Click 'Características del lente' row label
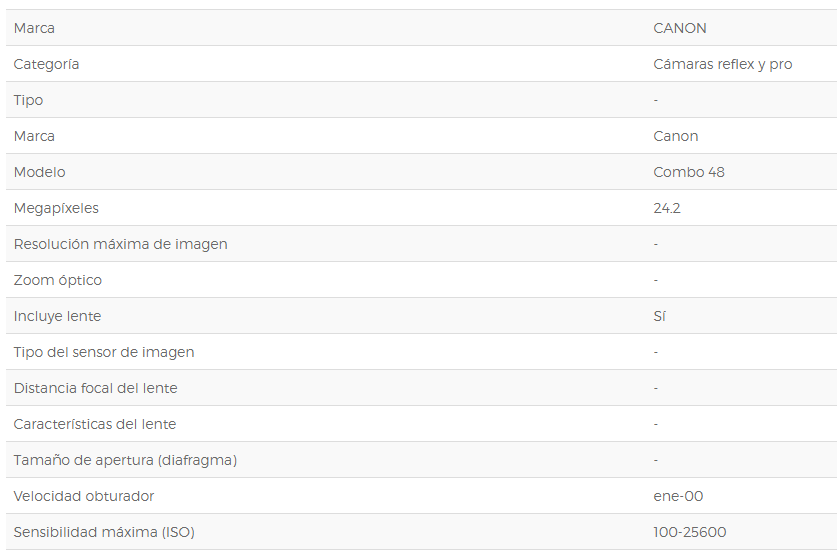837x555 pixels. point(95,424)
